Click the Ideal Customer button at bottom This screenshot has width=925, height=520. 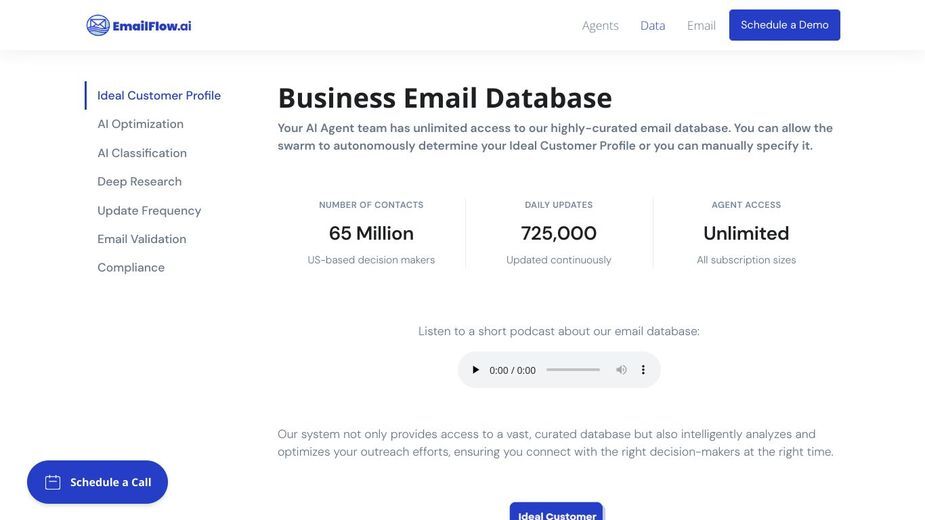[x=556, y=512]
